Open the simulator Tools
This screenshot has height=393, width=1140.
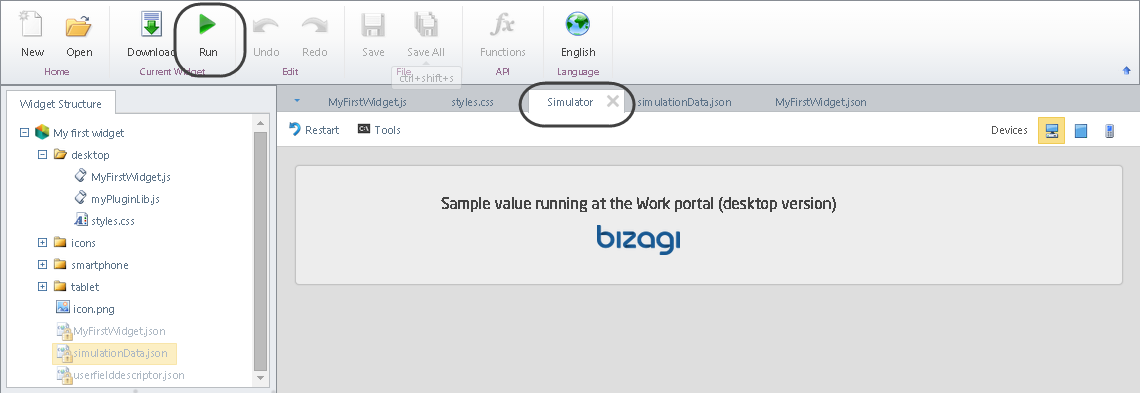pos(380,130)
